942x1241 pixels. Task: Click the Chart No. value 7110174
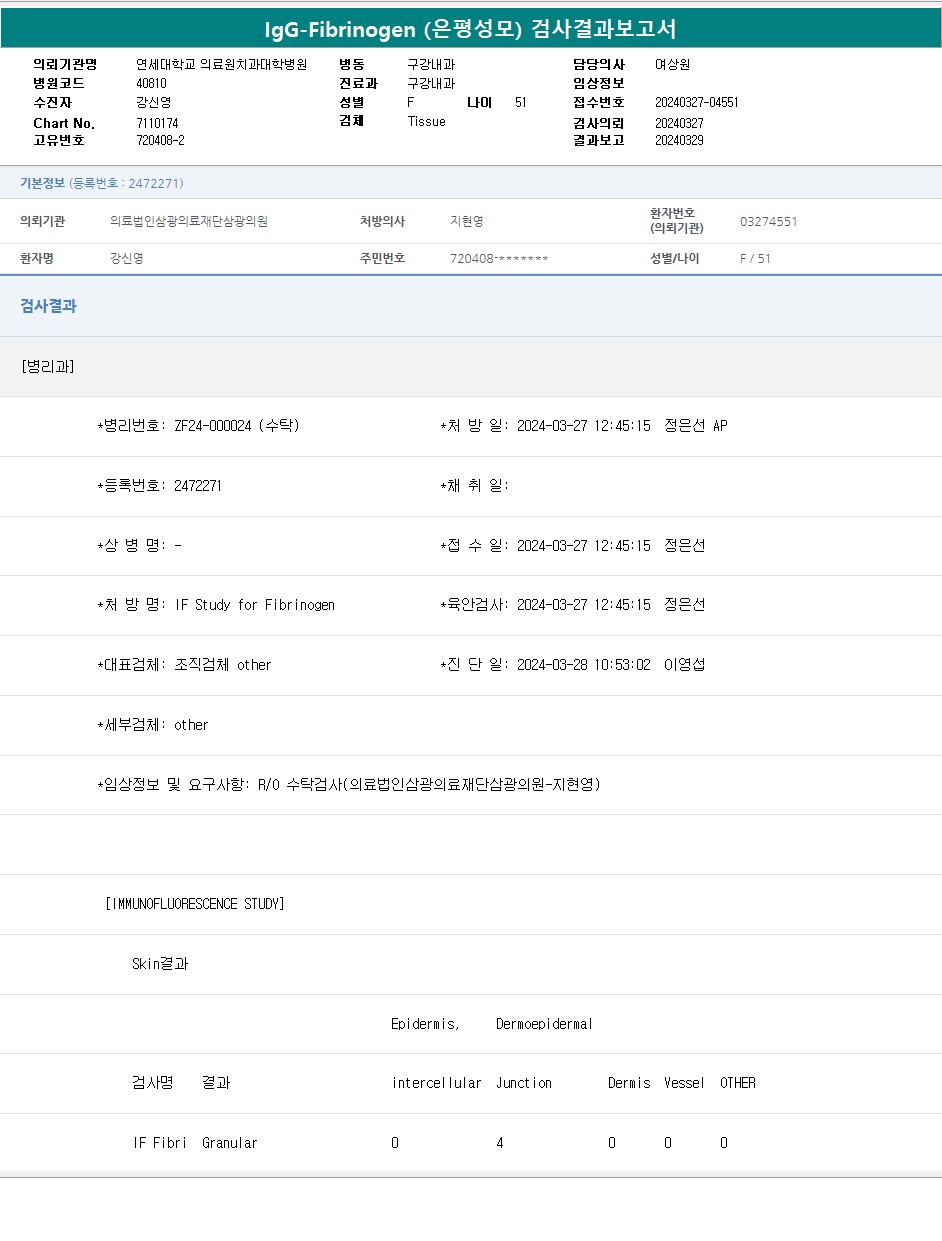[x=157, y=123]
